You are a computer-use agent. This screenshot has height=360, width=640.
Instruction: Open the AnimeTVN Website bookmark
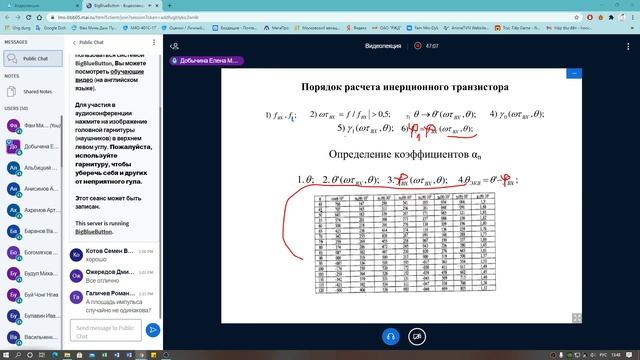coord(465,28)
